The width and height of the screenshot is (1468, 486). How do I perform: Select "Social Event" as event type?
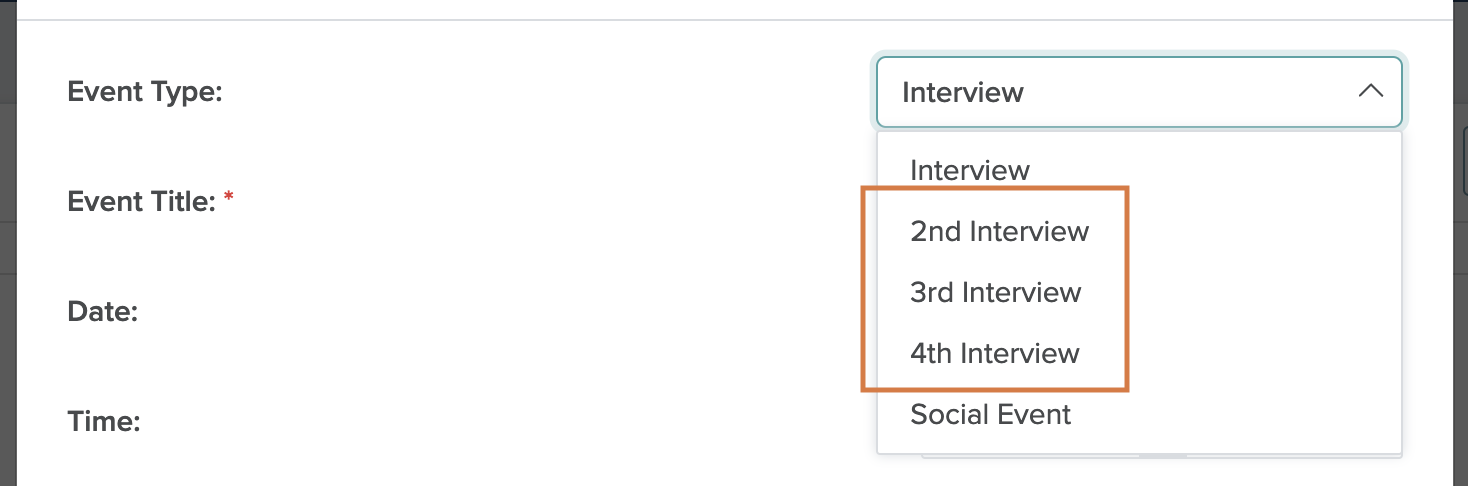point(990,415)
